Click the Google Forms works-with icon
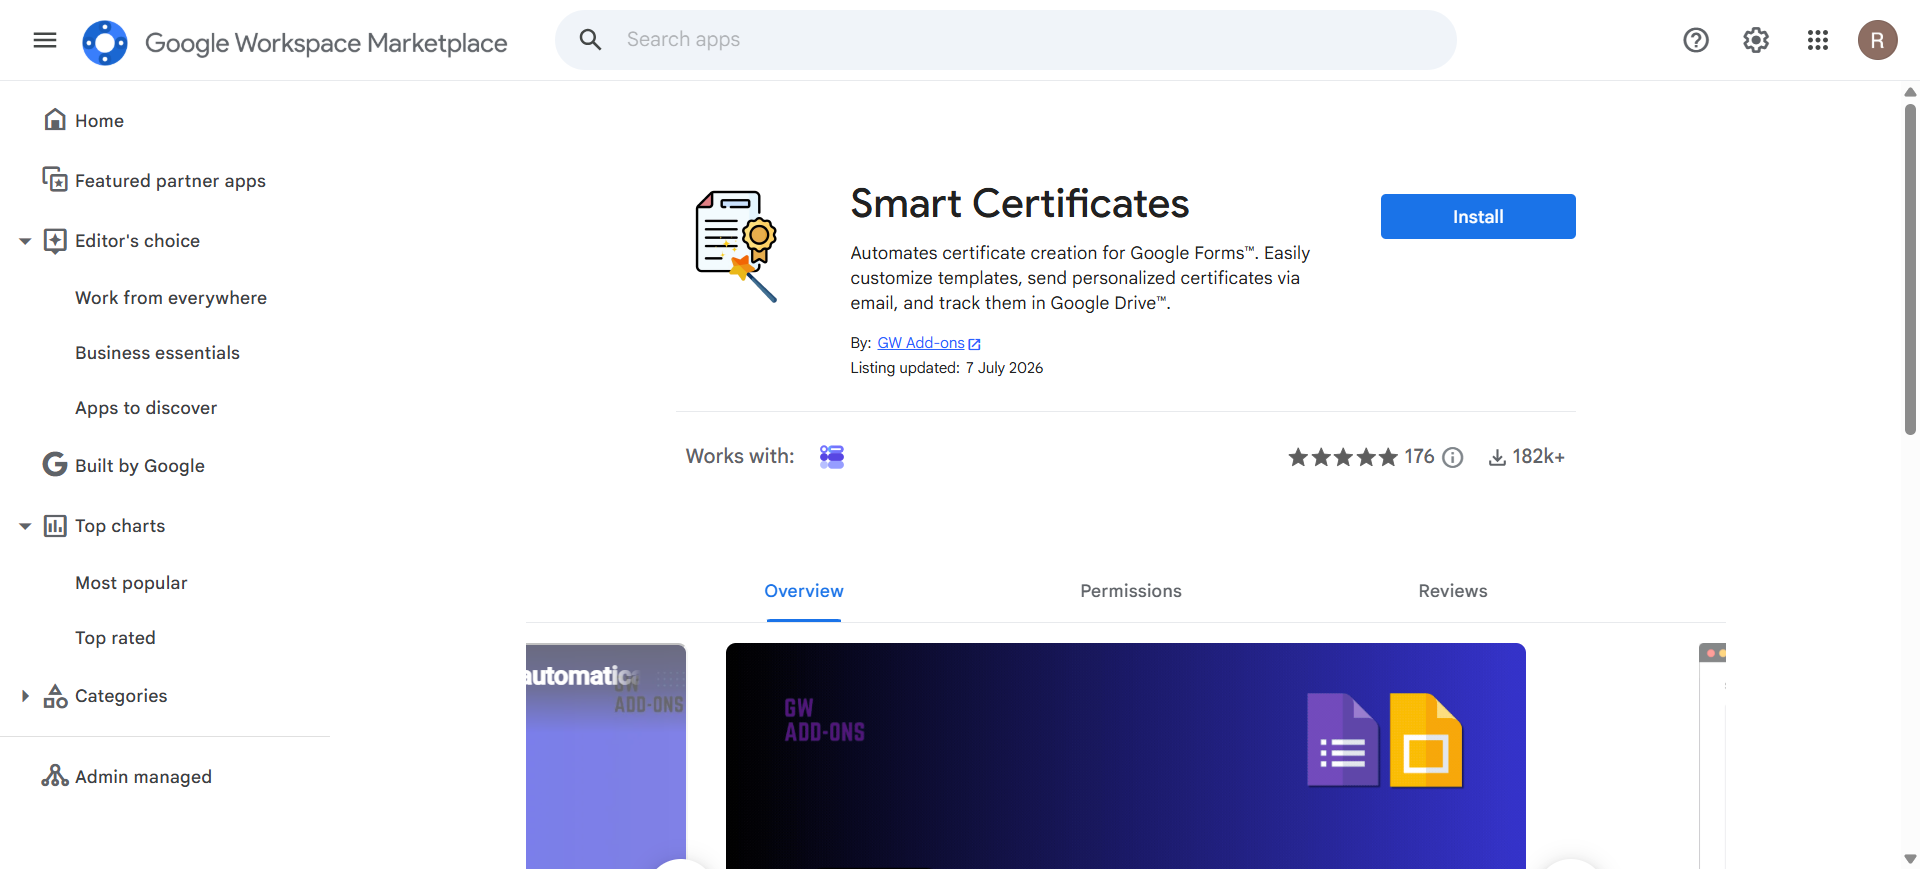This screenshot has height=869, width=1920. click(x=832, y=457)
